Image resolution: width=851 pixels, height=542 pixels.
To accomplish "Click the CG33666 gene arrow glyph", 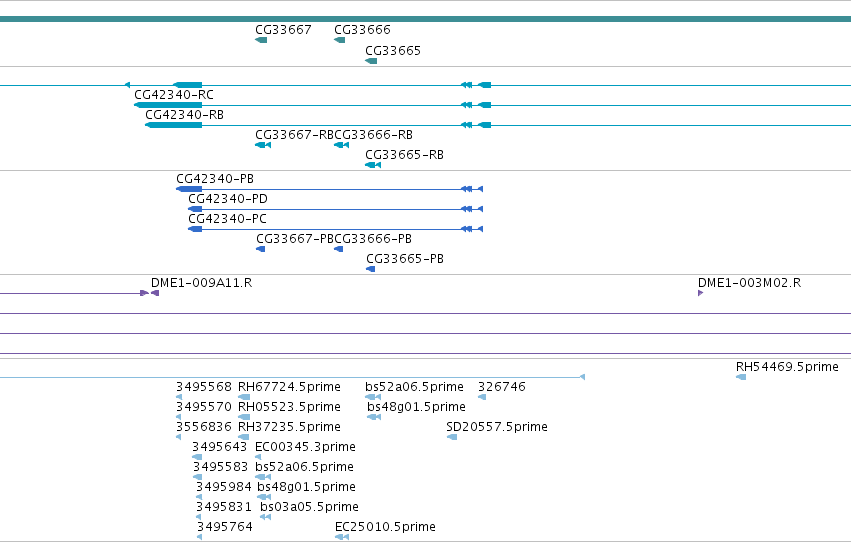I will [340, 40].
